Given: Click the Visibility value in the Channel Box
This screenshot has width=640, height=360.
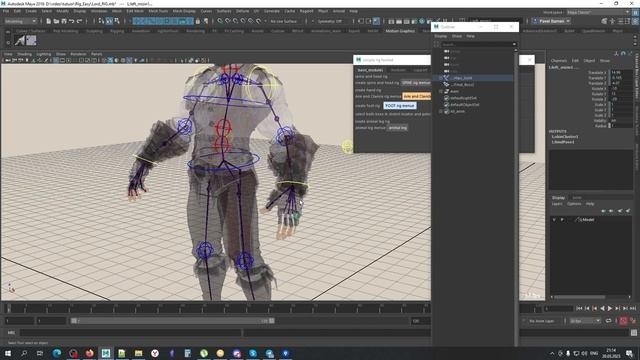Looking at the screenshot, I should pos(621,120).
